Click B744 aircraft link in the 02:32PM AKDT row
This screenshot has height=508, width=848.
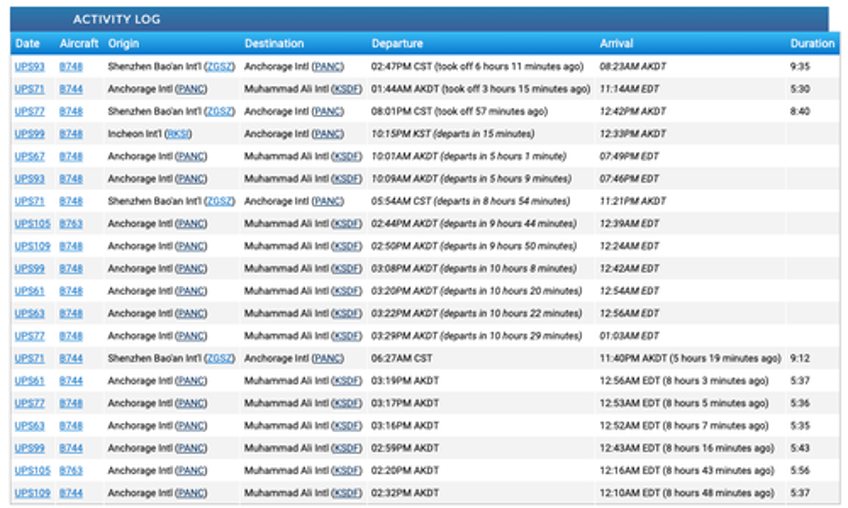click(x=71, y=493)
